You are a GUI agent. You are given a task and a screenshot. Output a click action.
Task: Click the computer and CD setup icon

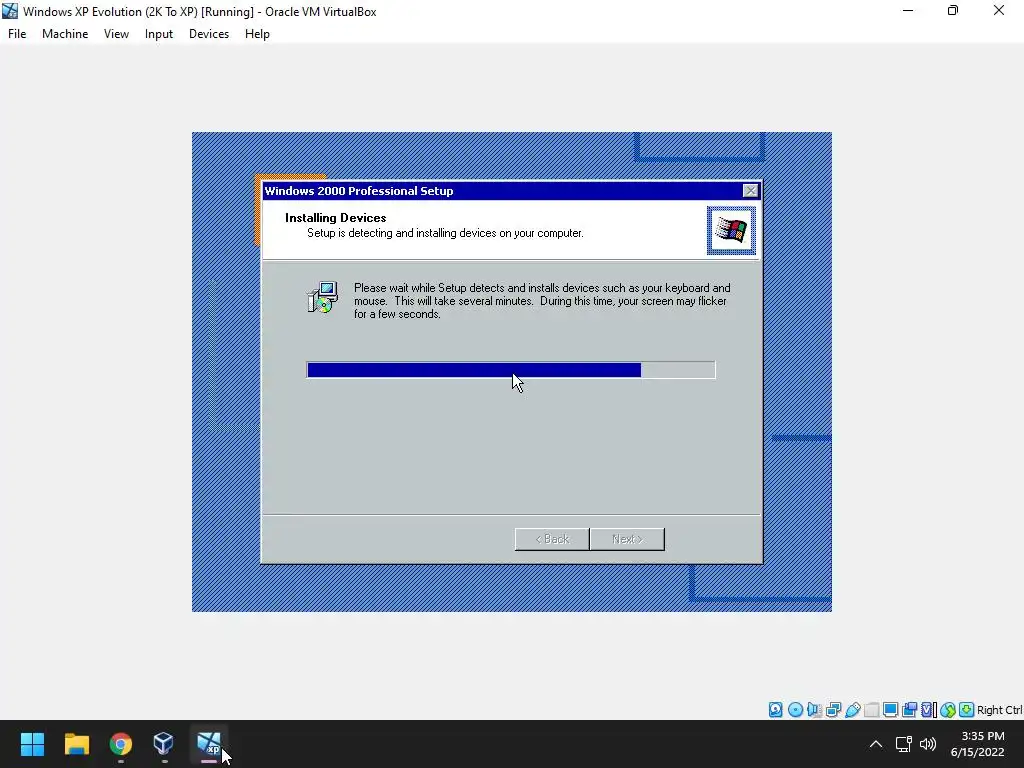pyautogui.click(x=323, y=297)
